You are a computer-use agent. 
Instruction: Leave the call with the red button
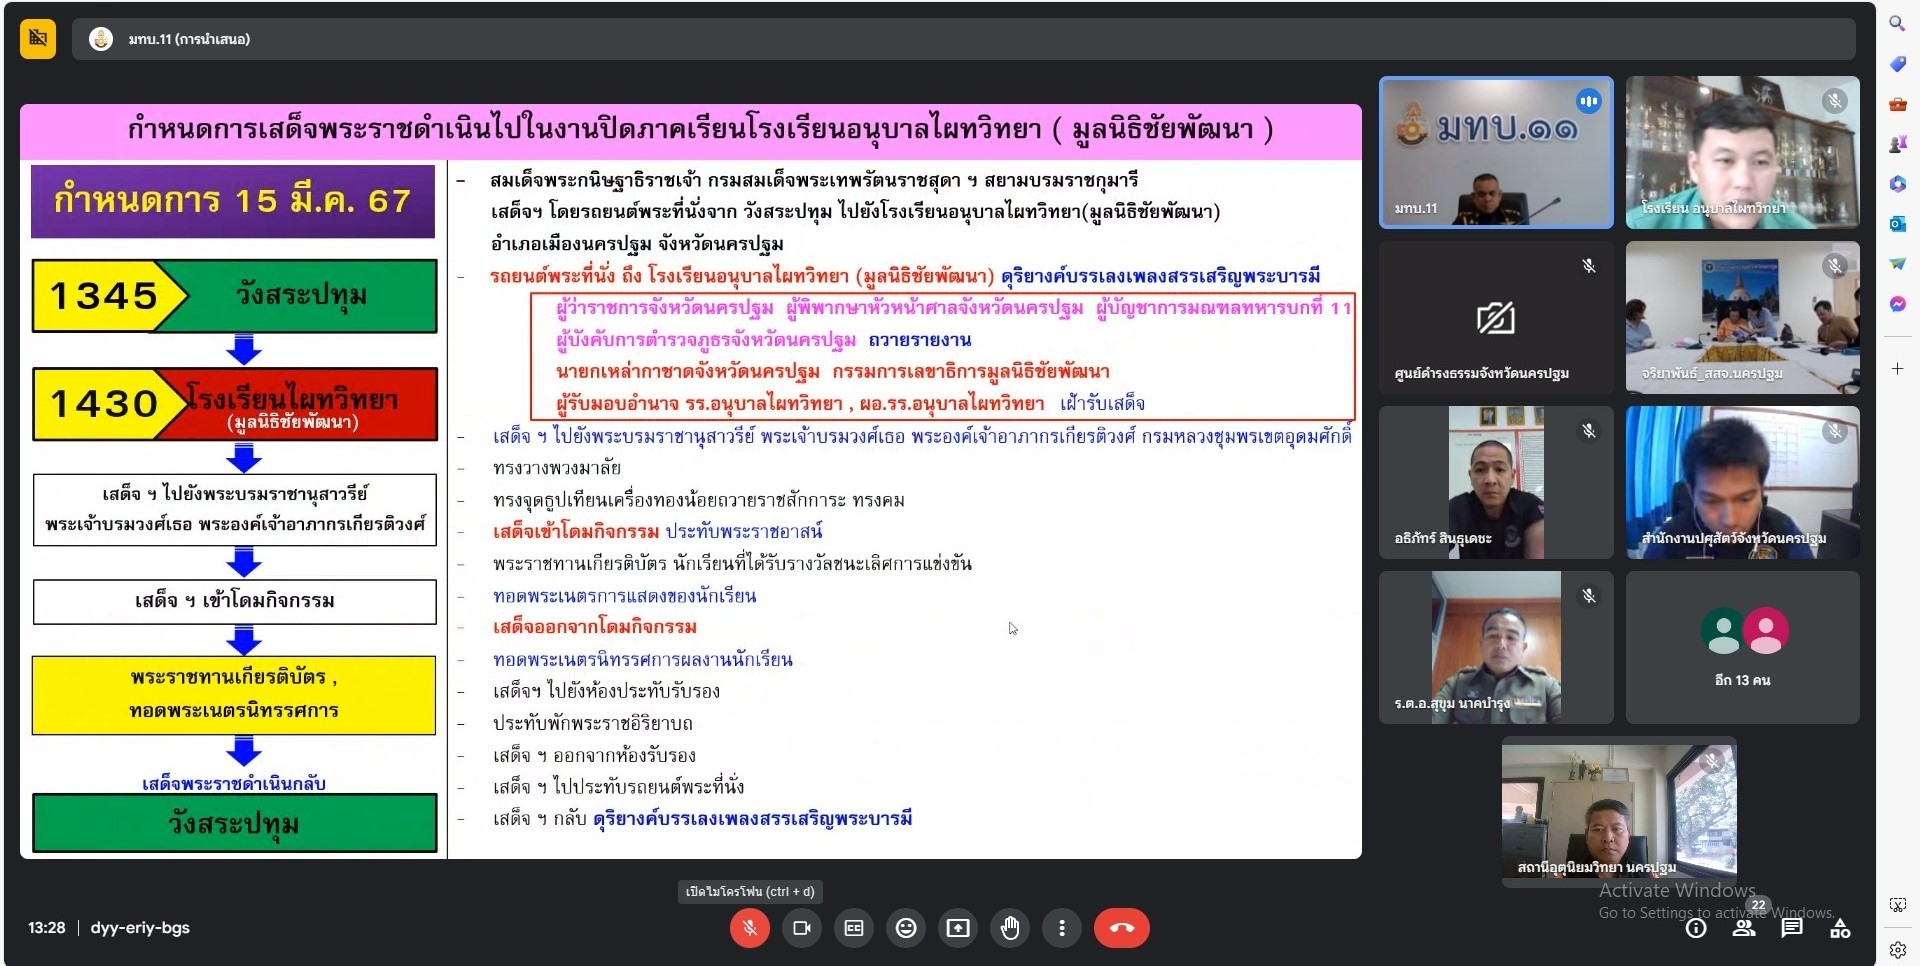(x=1121, y=928)
